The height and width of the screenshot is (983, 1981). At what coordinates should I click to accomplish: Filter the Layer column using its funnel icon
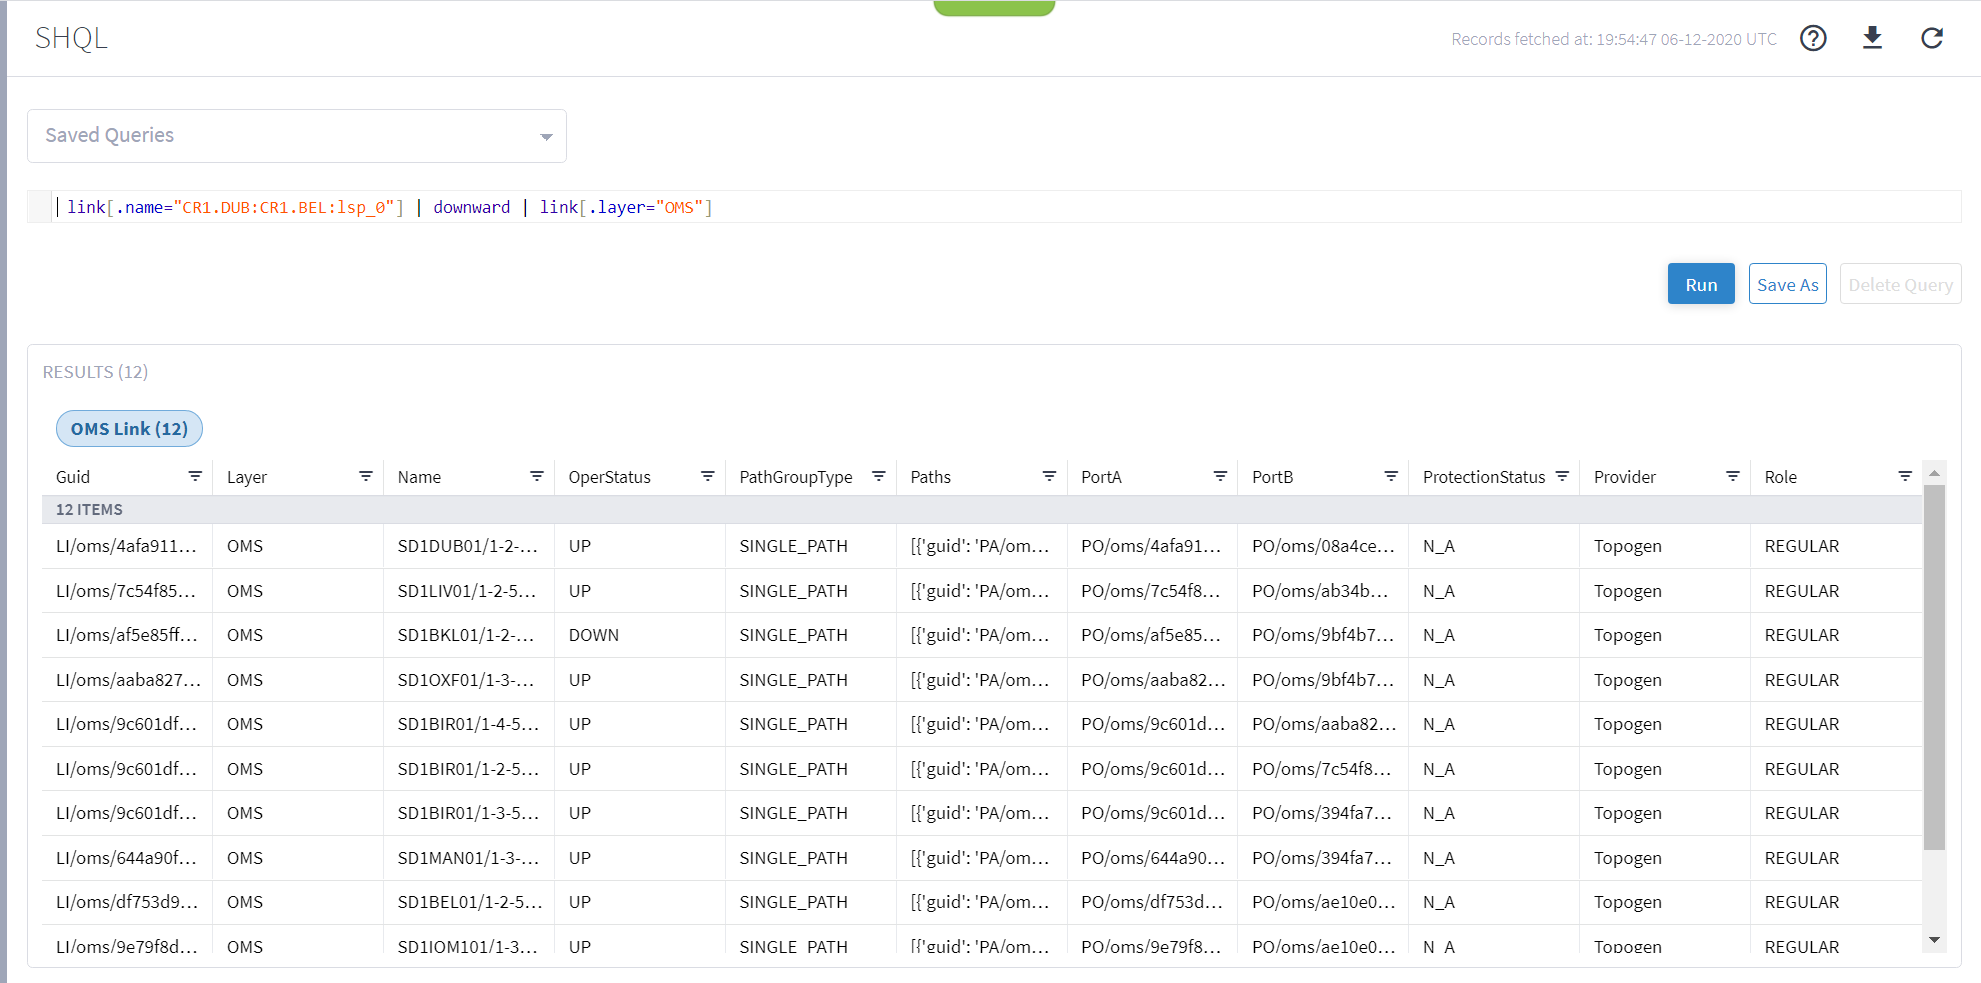click(x=367, y=476)
